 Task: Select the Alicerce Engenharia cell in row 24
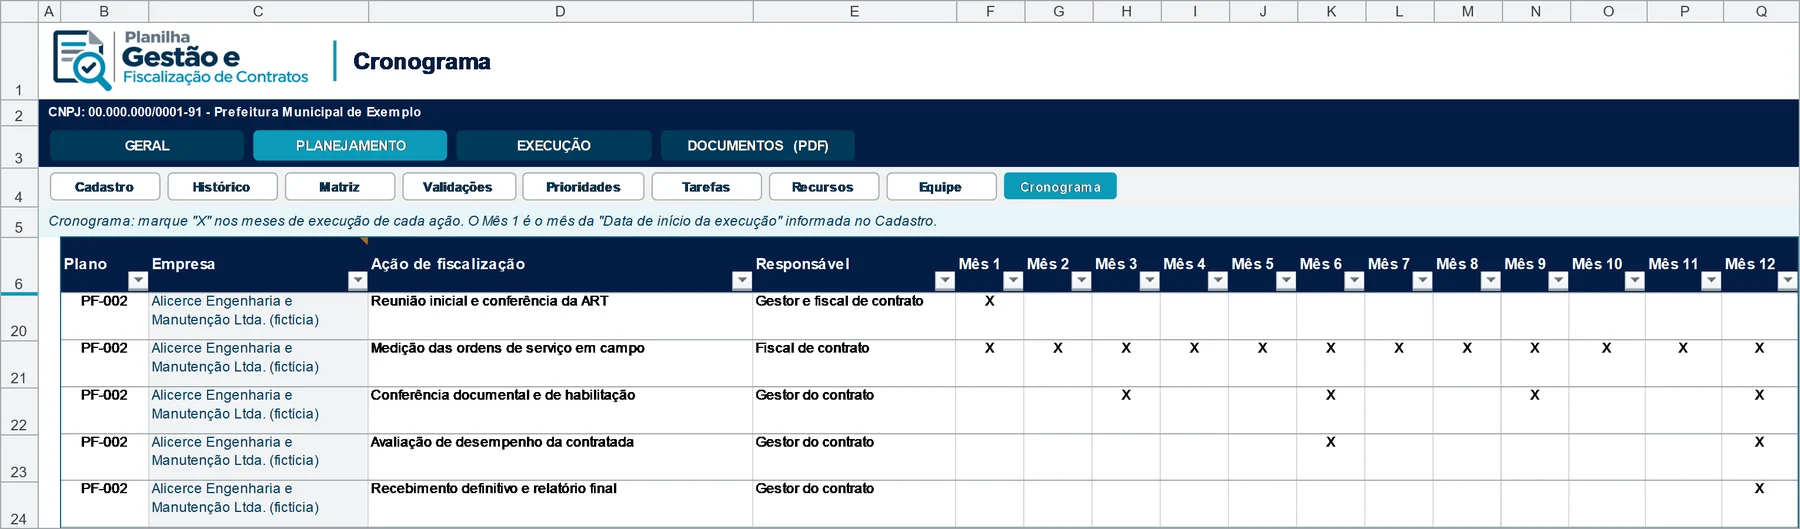pyautogui.click(x=258, y=504)
